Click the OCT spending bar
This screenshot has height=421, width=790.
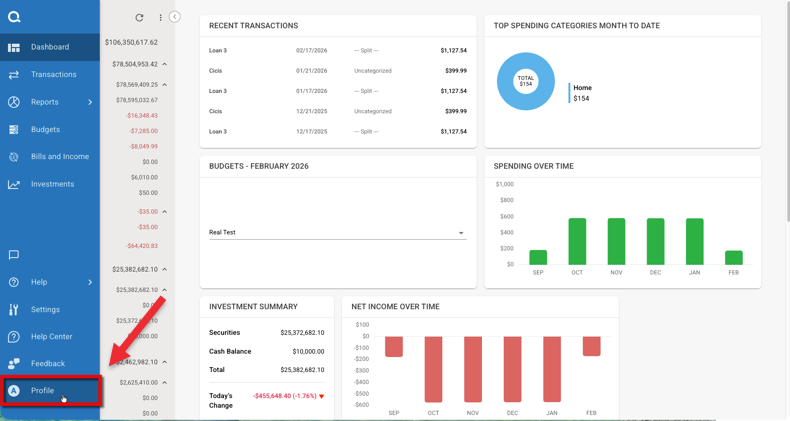tap(577, 241)
